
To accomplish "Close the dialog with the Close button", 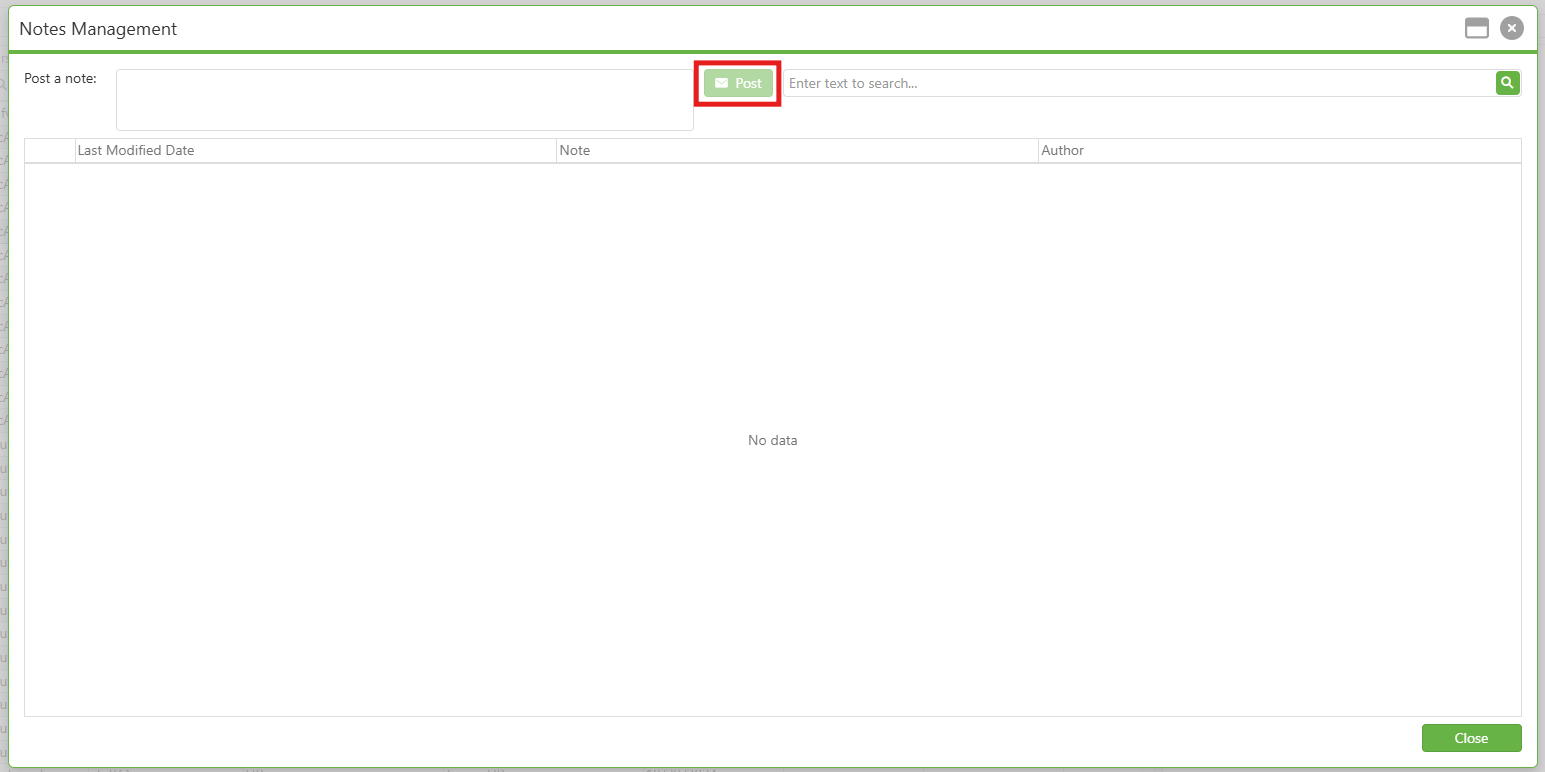I will coord(1471,738).
